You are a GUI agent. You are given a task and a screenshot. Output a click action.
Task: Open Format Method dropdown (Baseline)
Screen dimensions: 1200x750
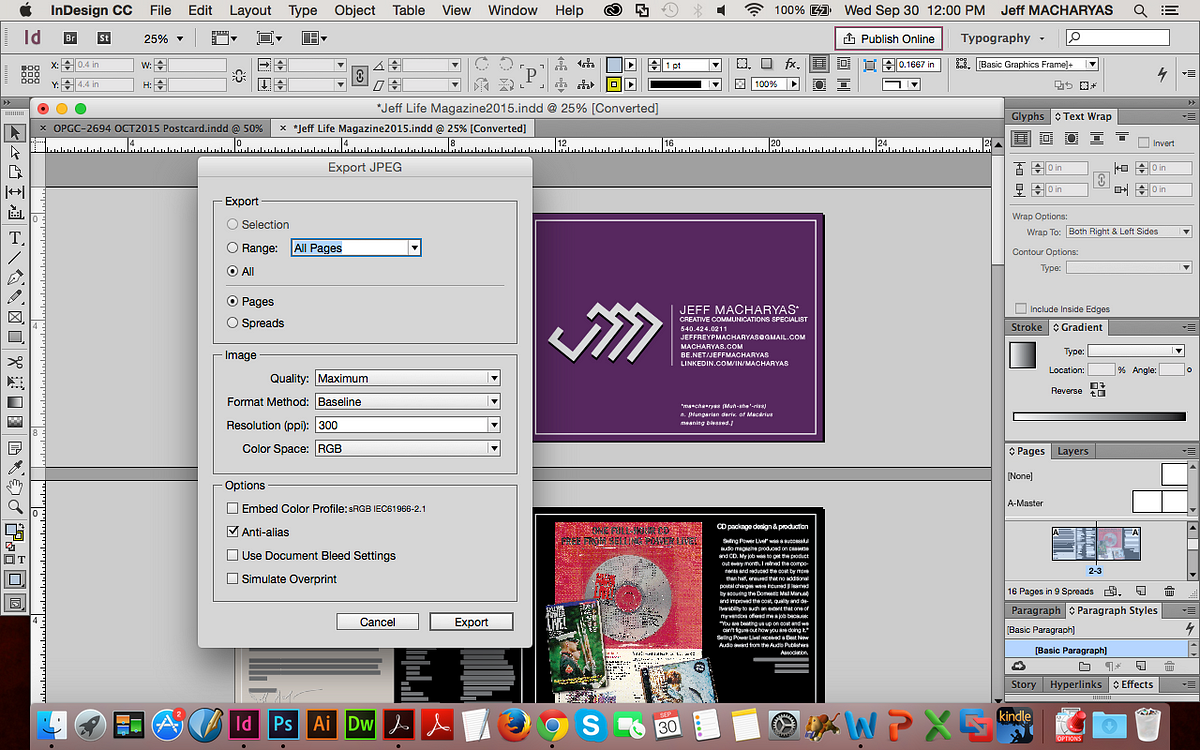[407, 401]
